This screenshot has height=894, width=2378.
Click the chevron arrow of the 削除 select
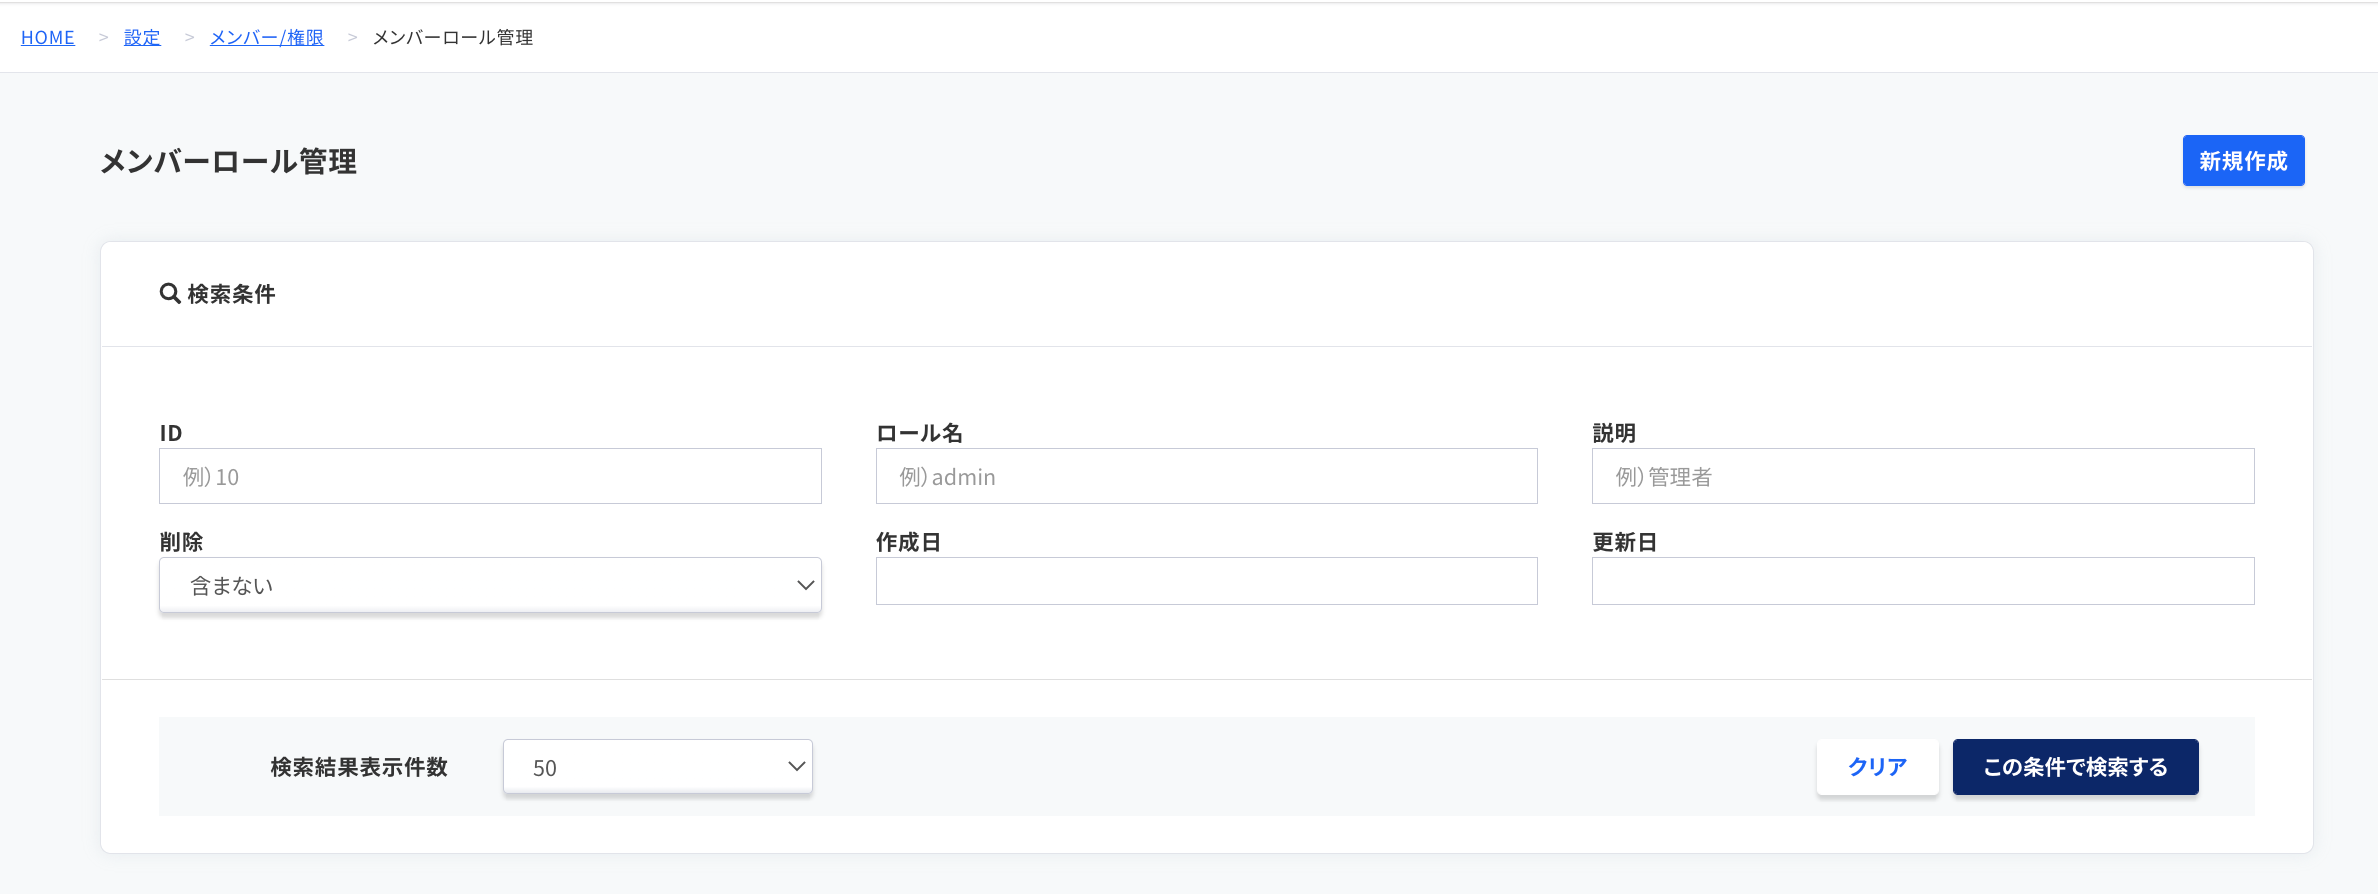[805, 585]
